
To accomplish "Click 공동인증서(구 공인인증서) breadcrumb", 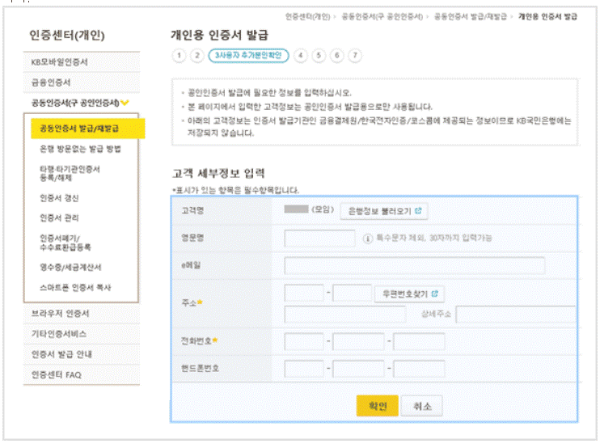I will pyautogui.click(x=382, y=16).
